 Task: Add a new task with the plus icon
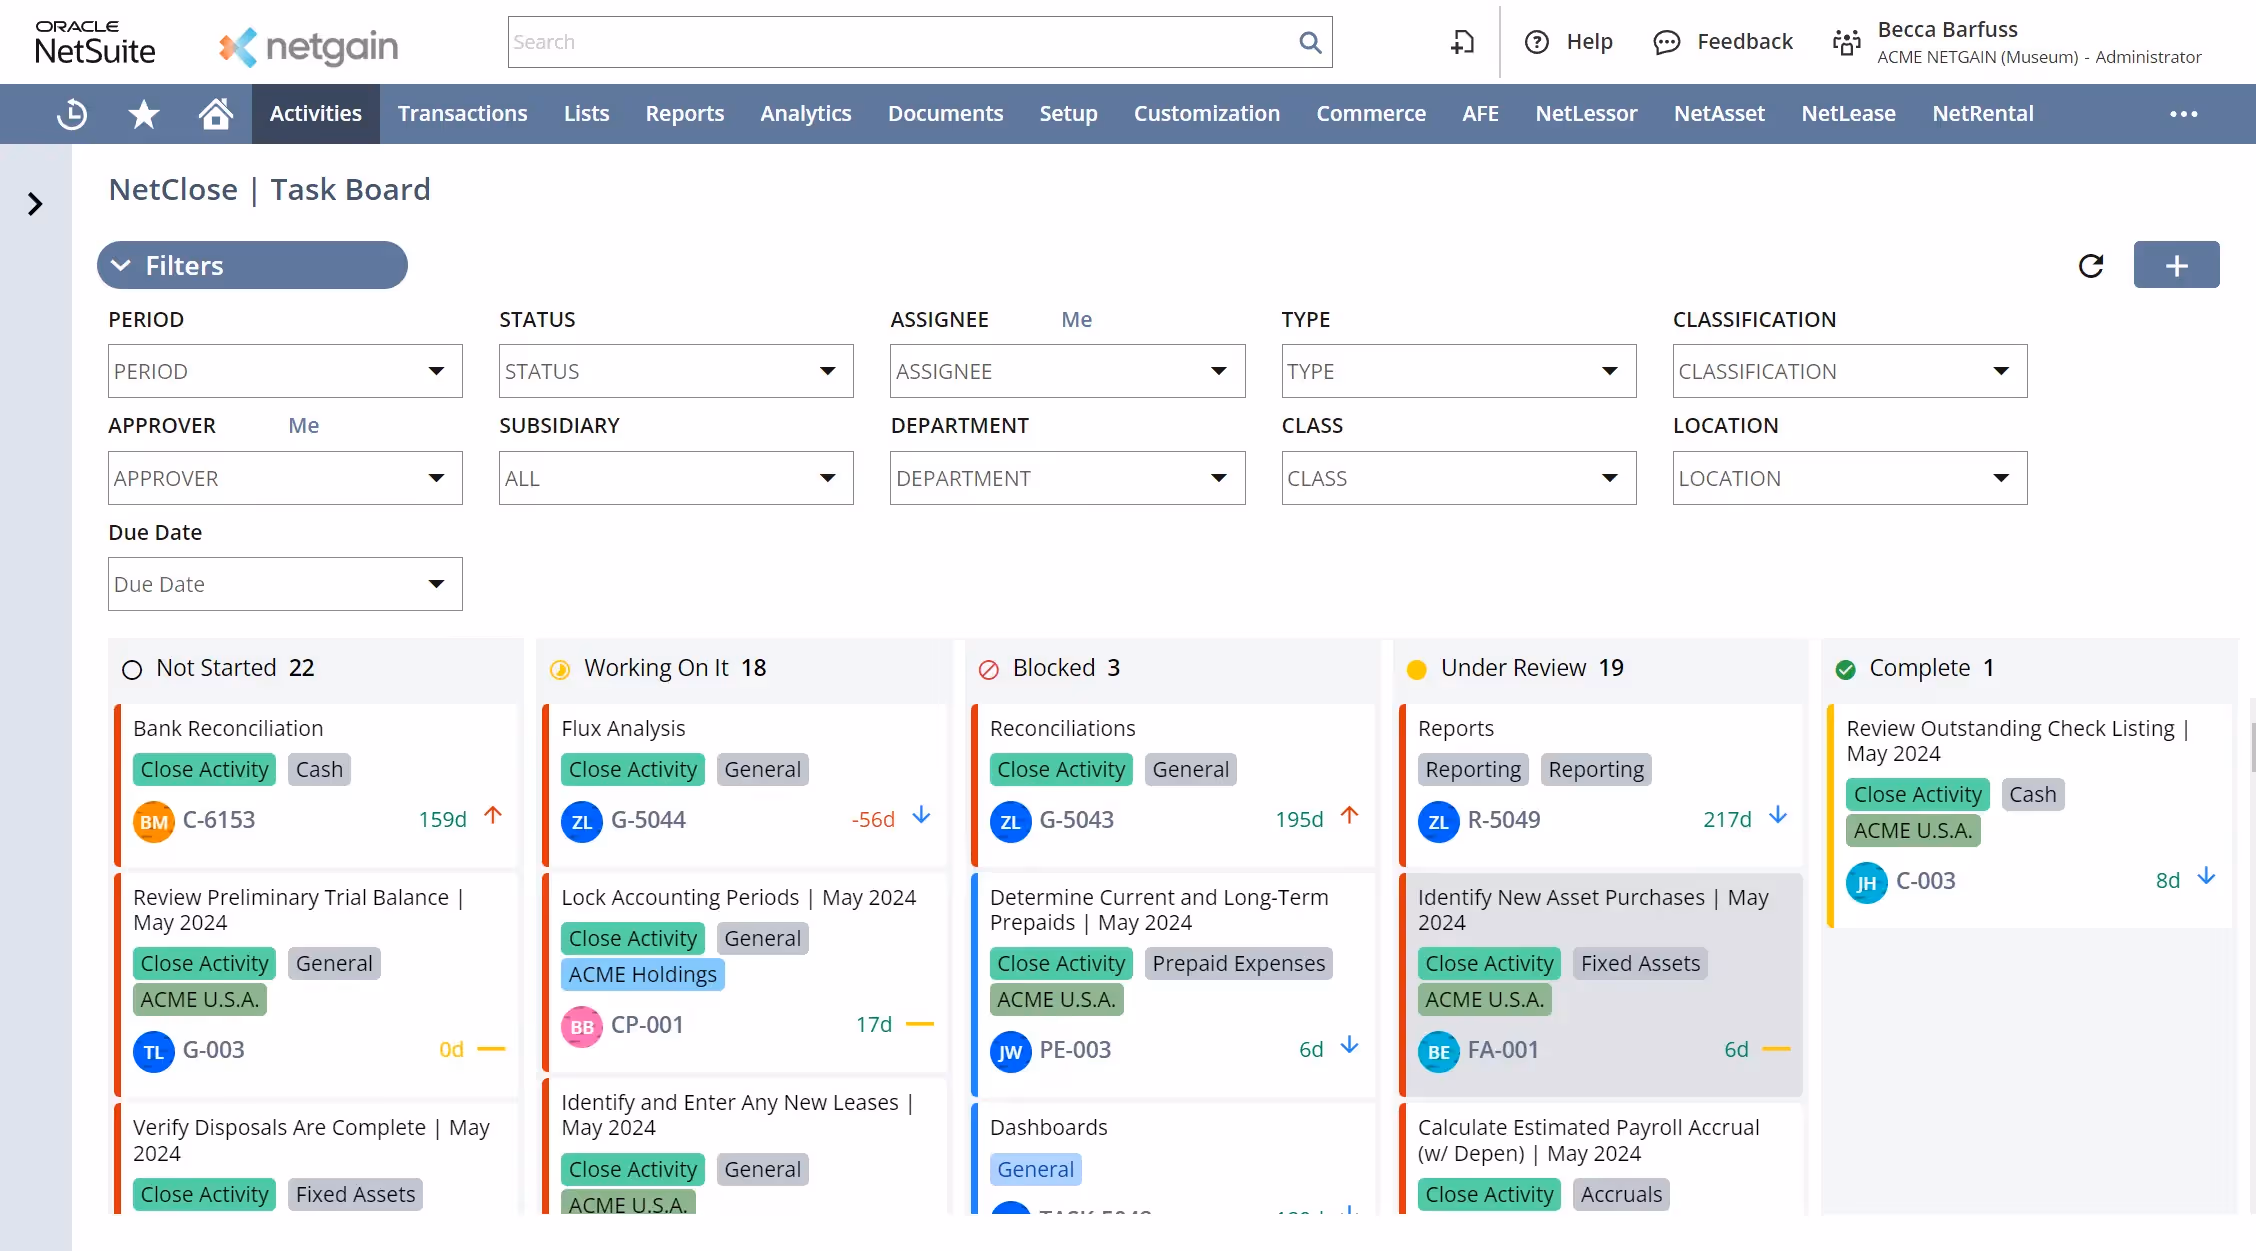click(2176, 264)
